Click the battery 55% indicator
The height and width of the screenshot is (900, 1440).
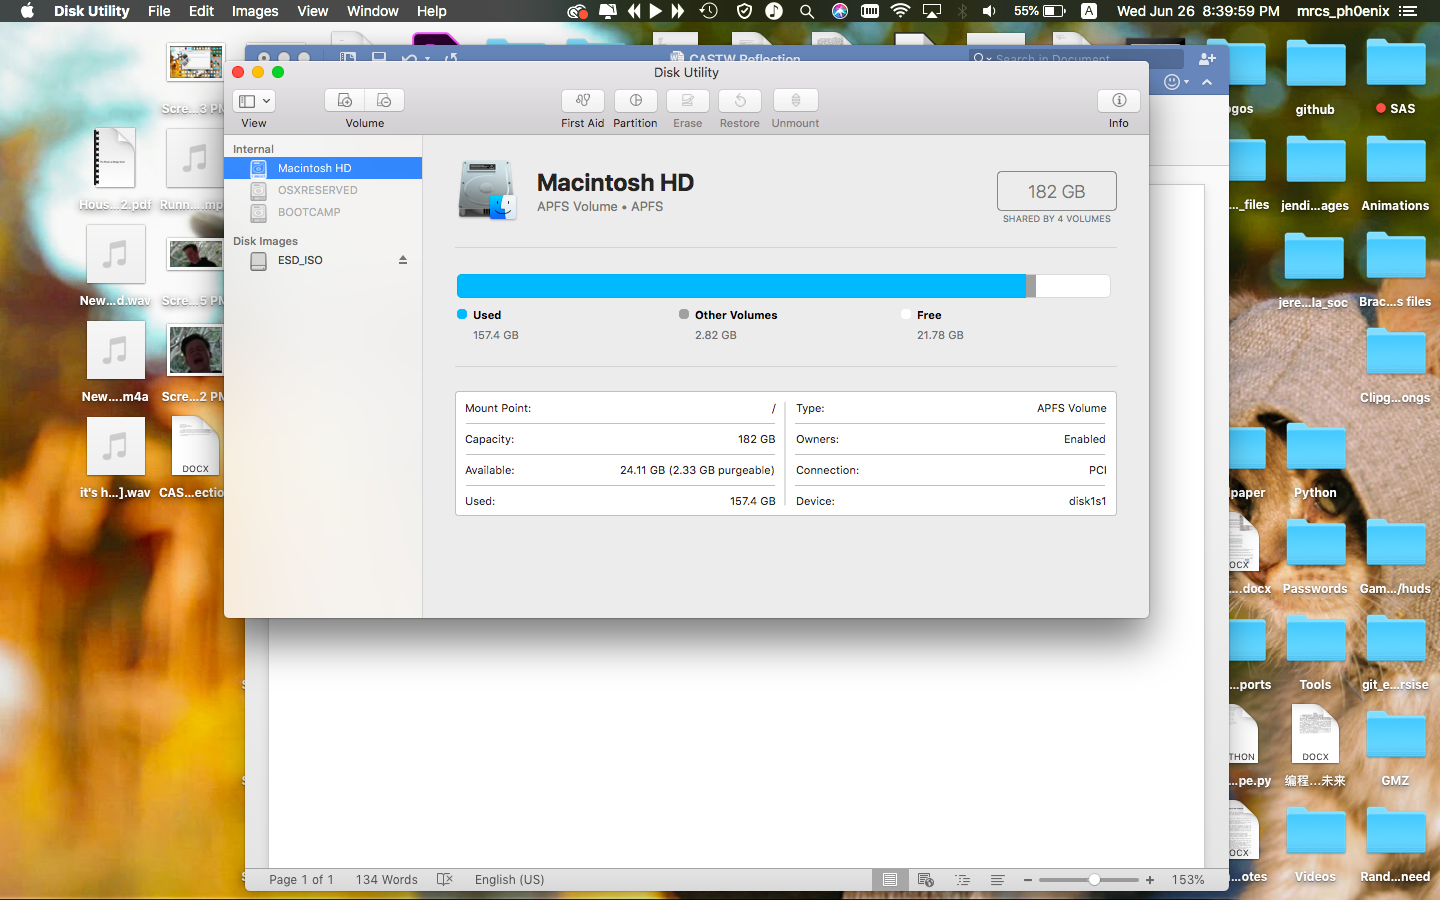[1040, 11]
